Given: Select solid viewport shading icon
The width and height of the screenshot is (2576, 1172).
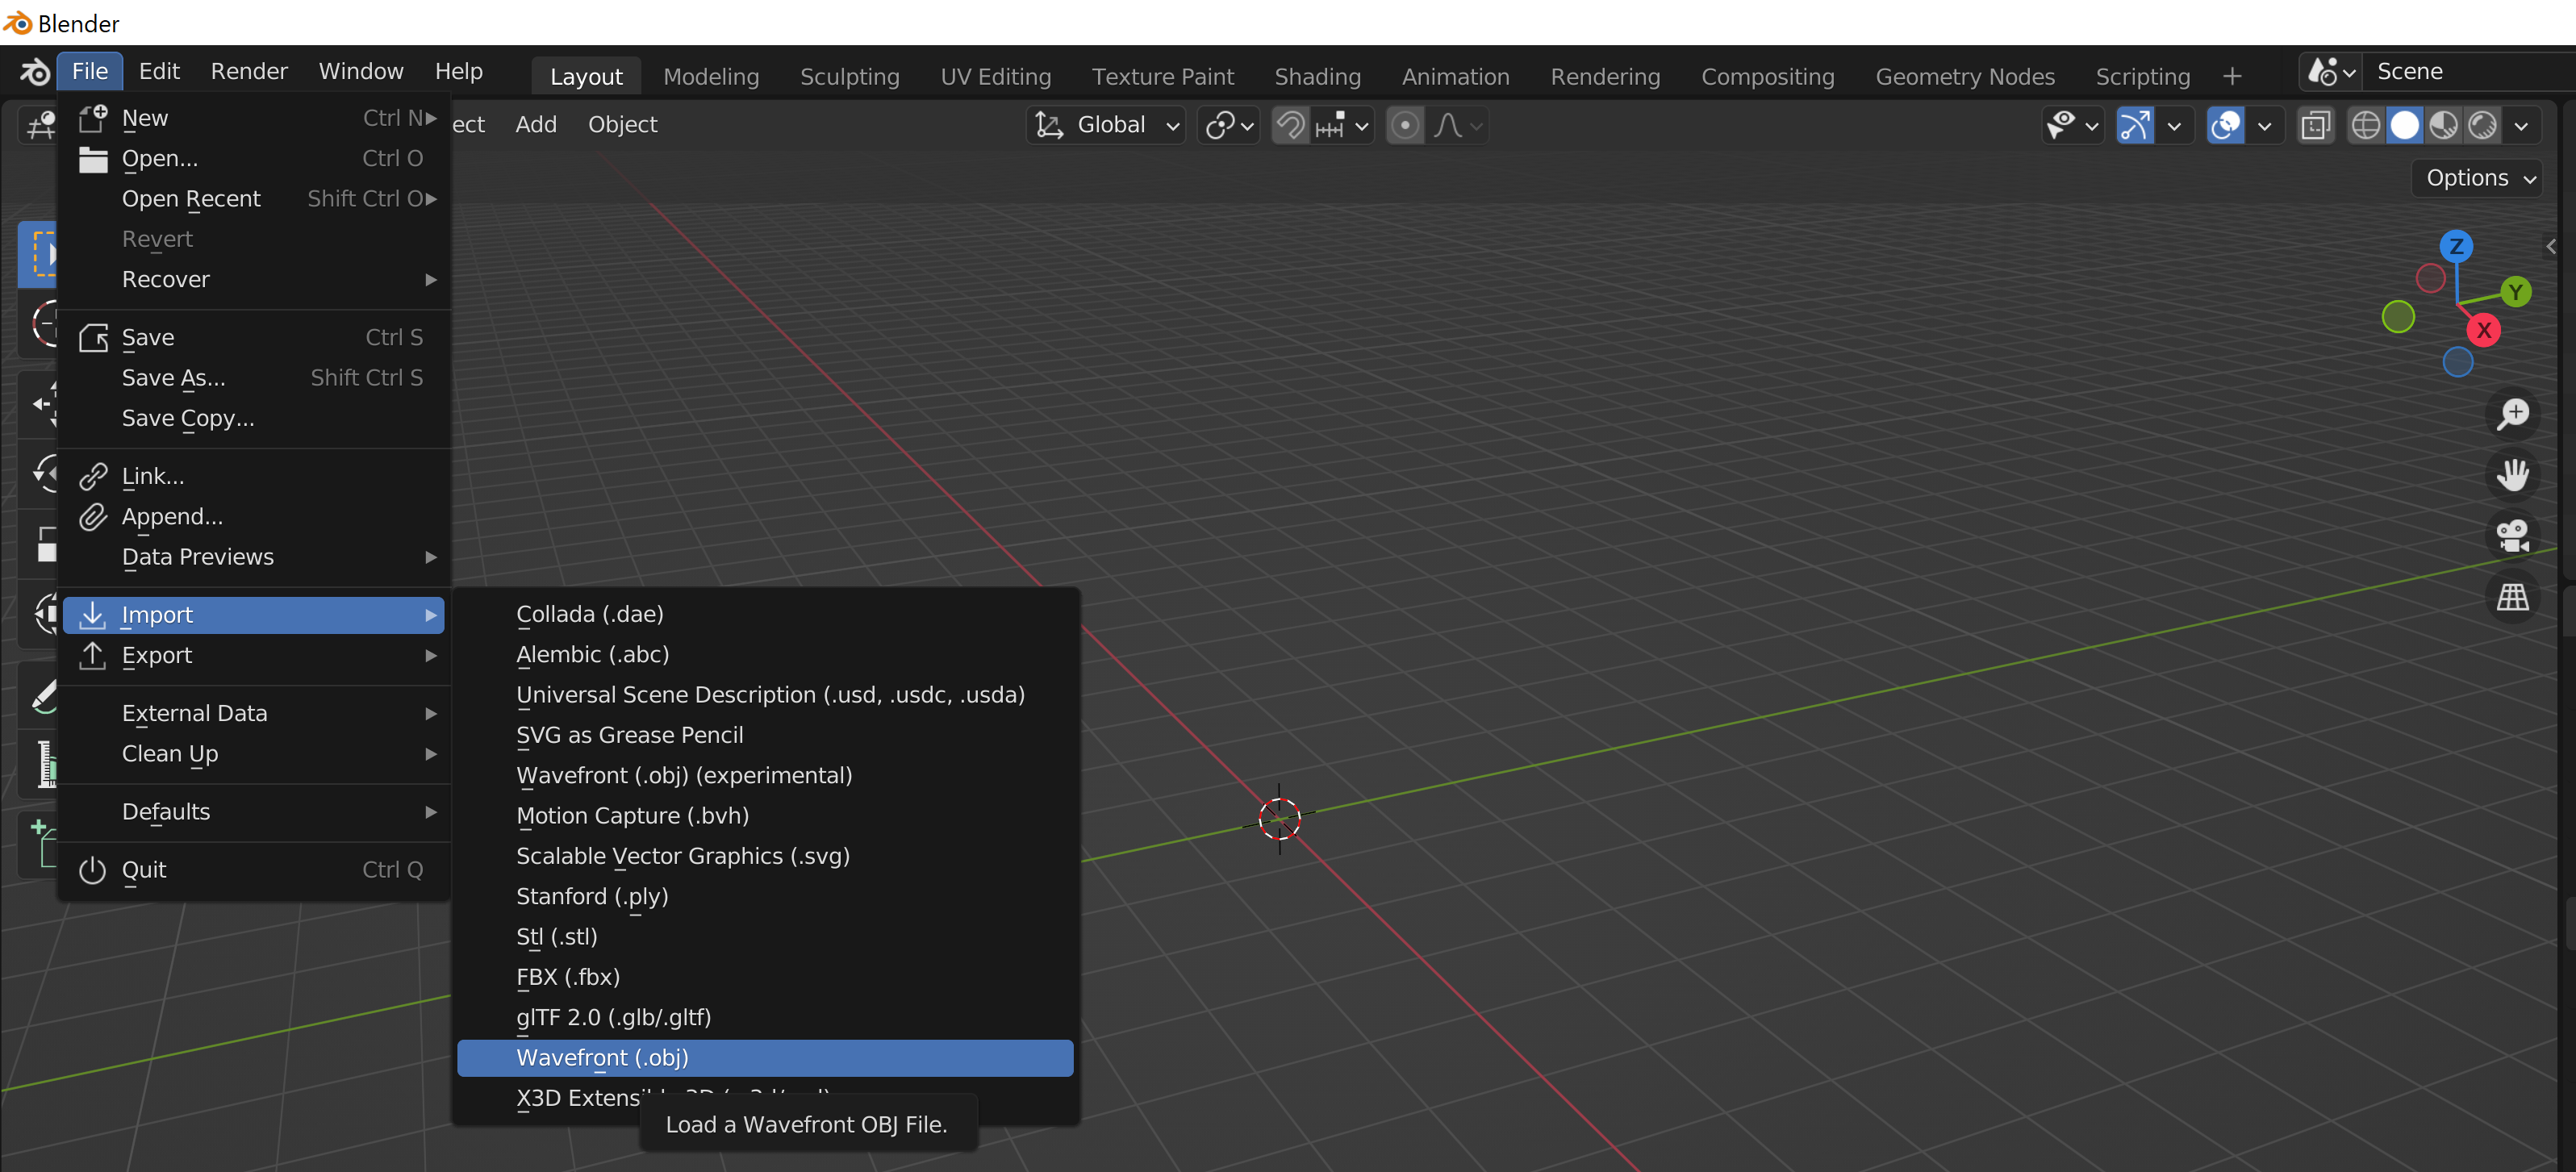Looking at the screenshot, I should click(2404, 125).
